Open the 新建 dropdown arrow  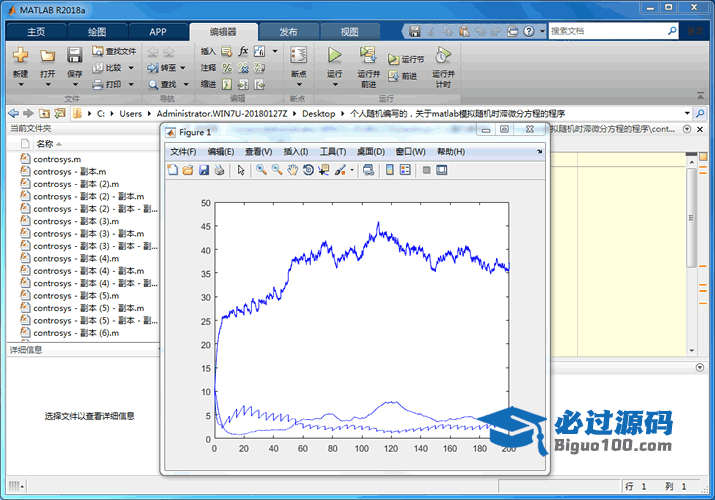(21, 84)
